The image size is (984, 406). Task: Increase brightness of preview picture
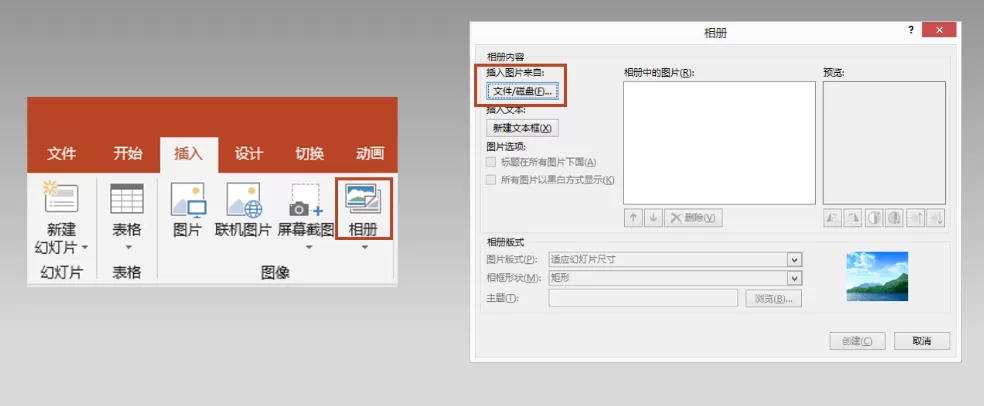(916, 218)
